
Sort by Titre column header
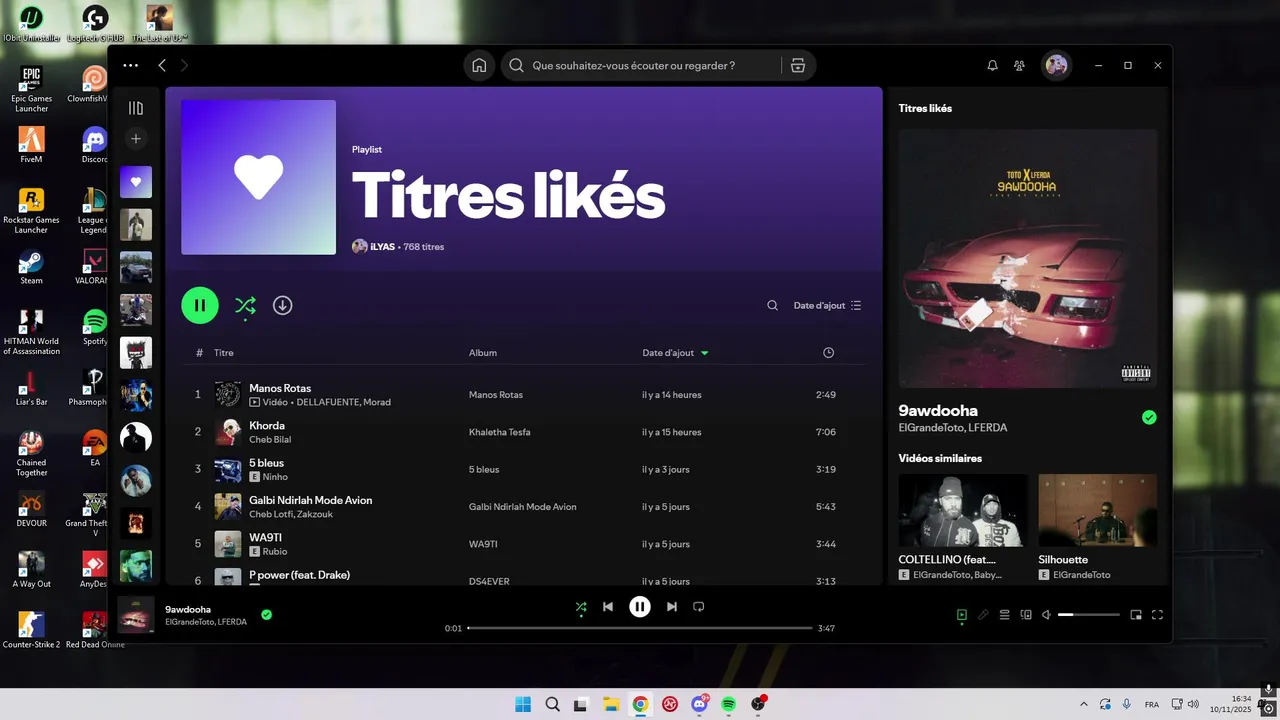click(x=224, y=353)
